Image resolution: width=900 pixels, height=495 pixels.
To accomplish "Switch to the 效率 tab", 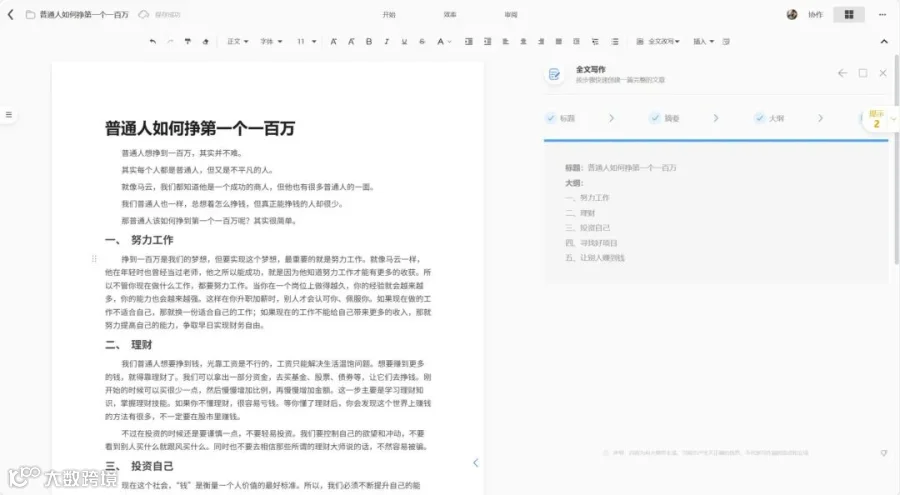I will pos(450,14).
